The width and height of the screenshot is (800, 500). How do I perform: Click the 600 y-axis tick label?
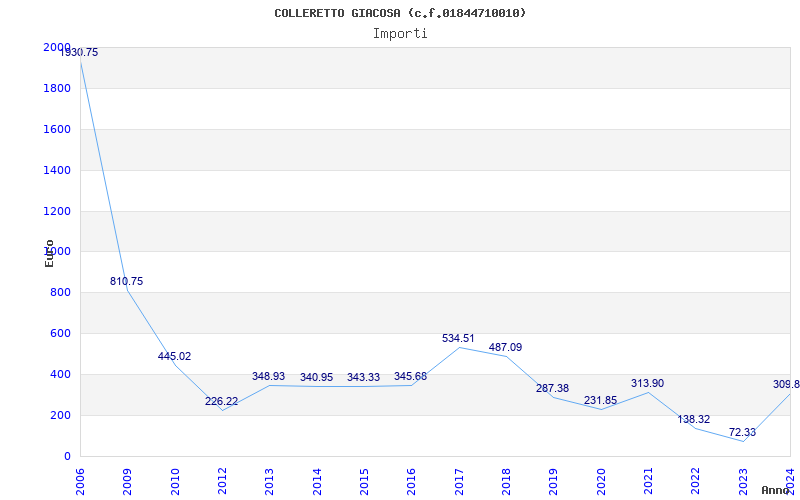point(60,333)
